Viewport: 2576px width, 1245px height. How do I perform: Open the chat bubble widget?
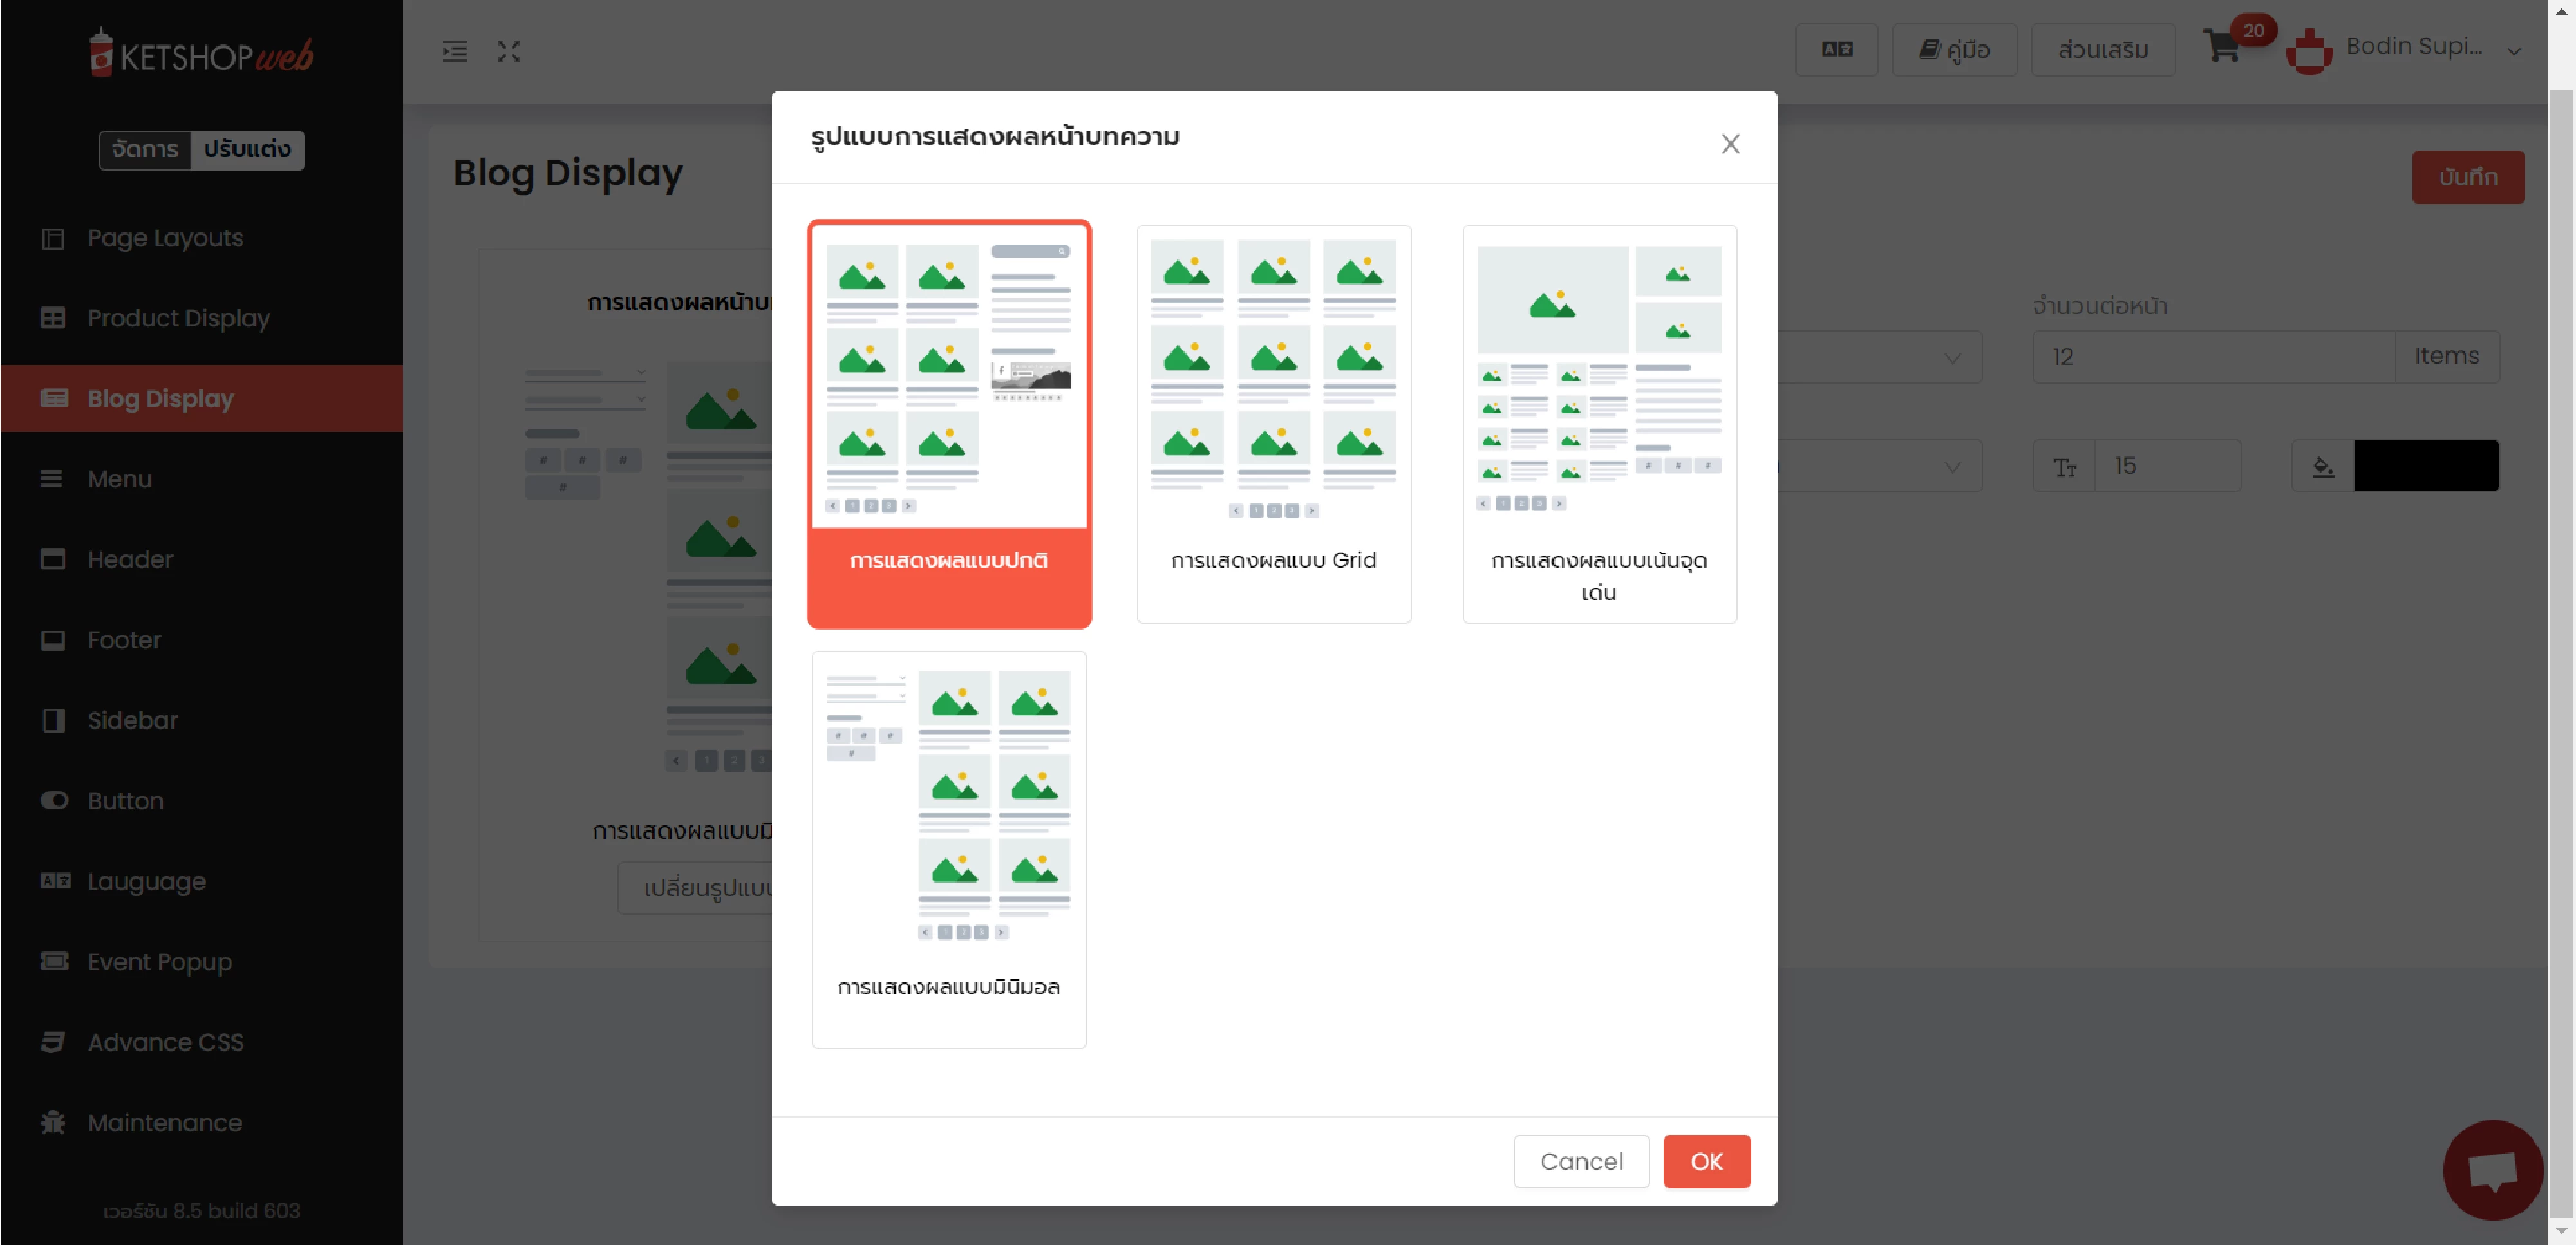[2492, 1169]
